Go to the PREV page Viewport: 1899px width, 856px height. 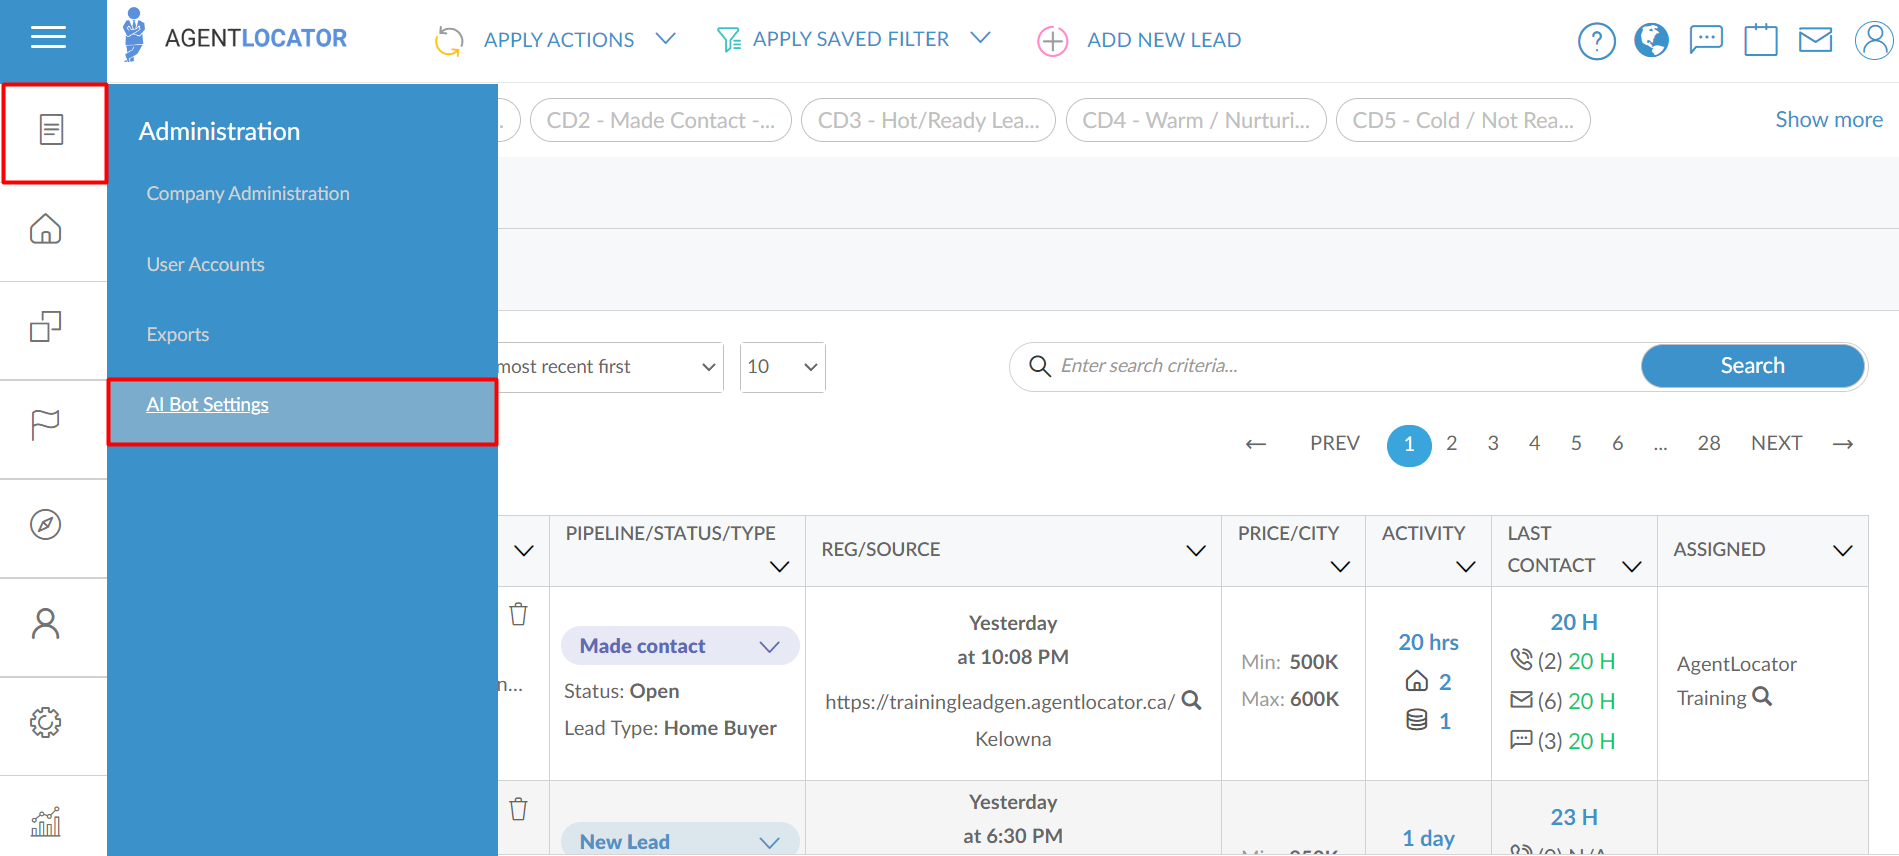click(1335, 443)
